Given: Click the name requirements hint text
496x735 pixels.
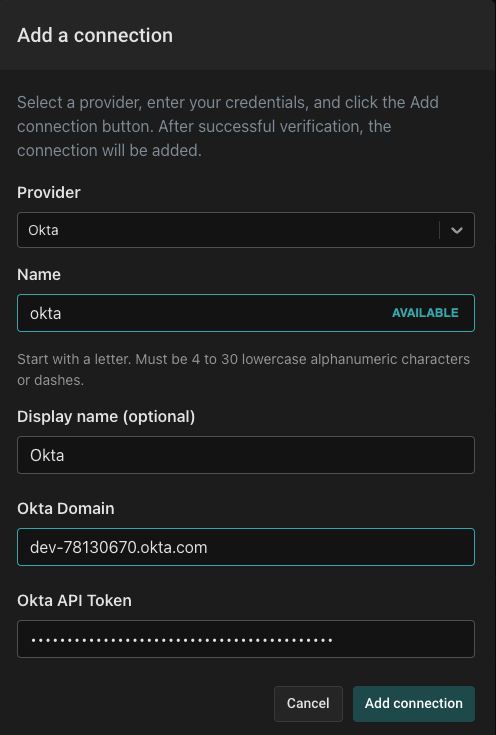Looking at the screenshot, I should point(243,369).
